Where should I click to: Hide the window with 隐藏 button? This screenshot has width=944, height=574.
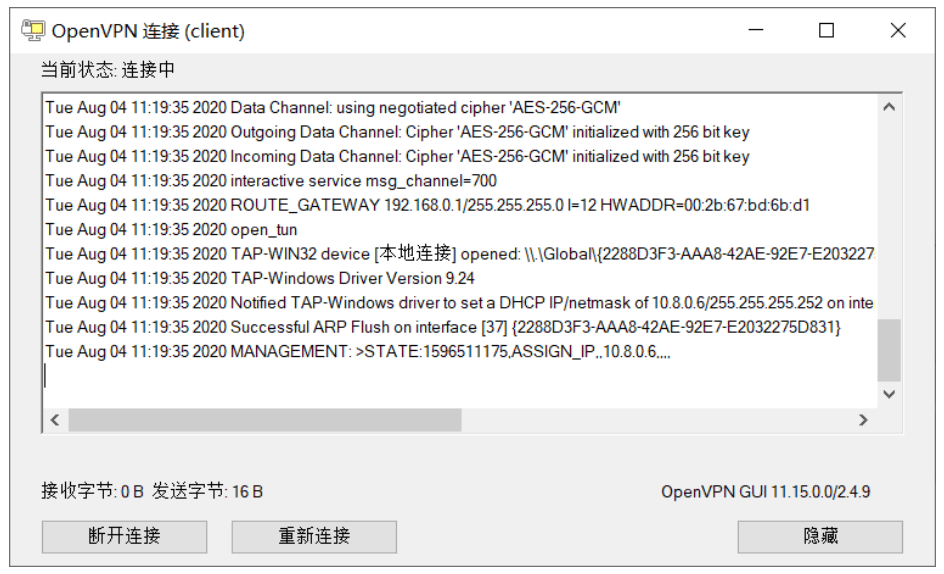pos(820,536)
